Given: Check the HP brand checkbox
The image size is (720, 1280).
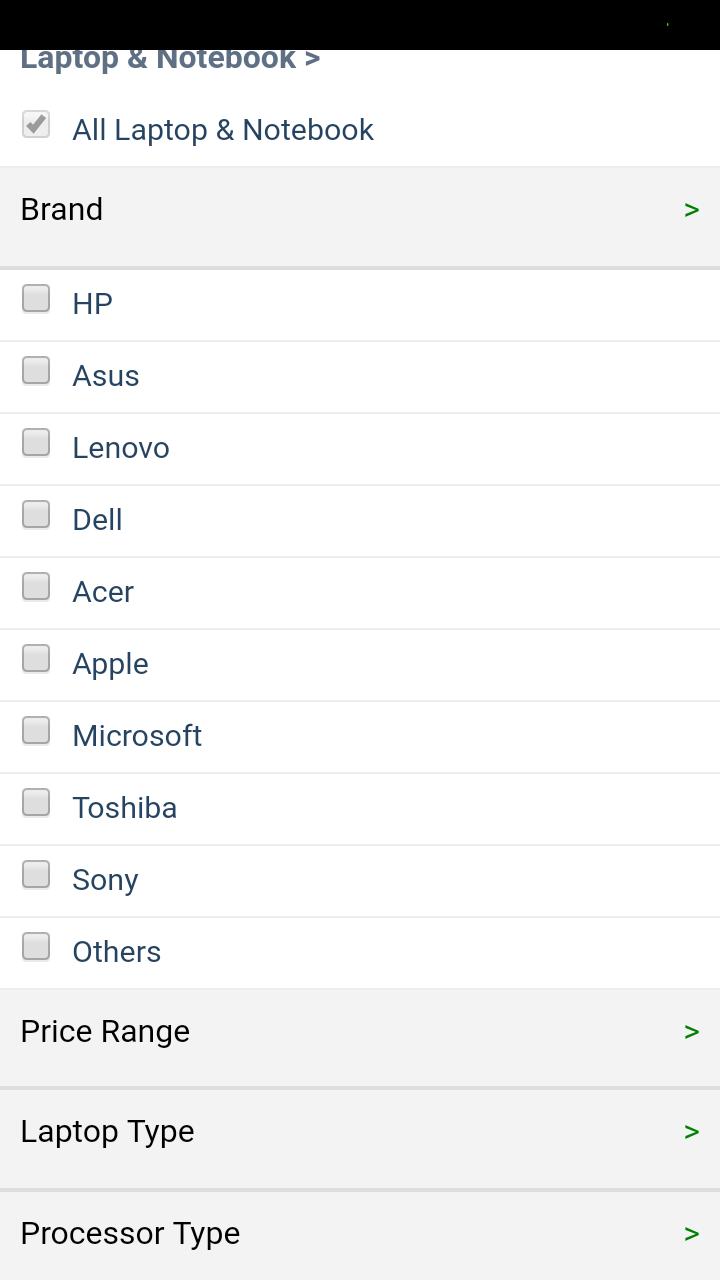Looking at the screenshot, I should tap(36, 298).
